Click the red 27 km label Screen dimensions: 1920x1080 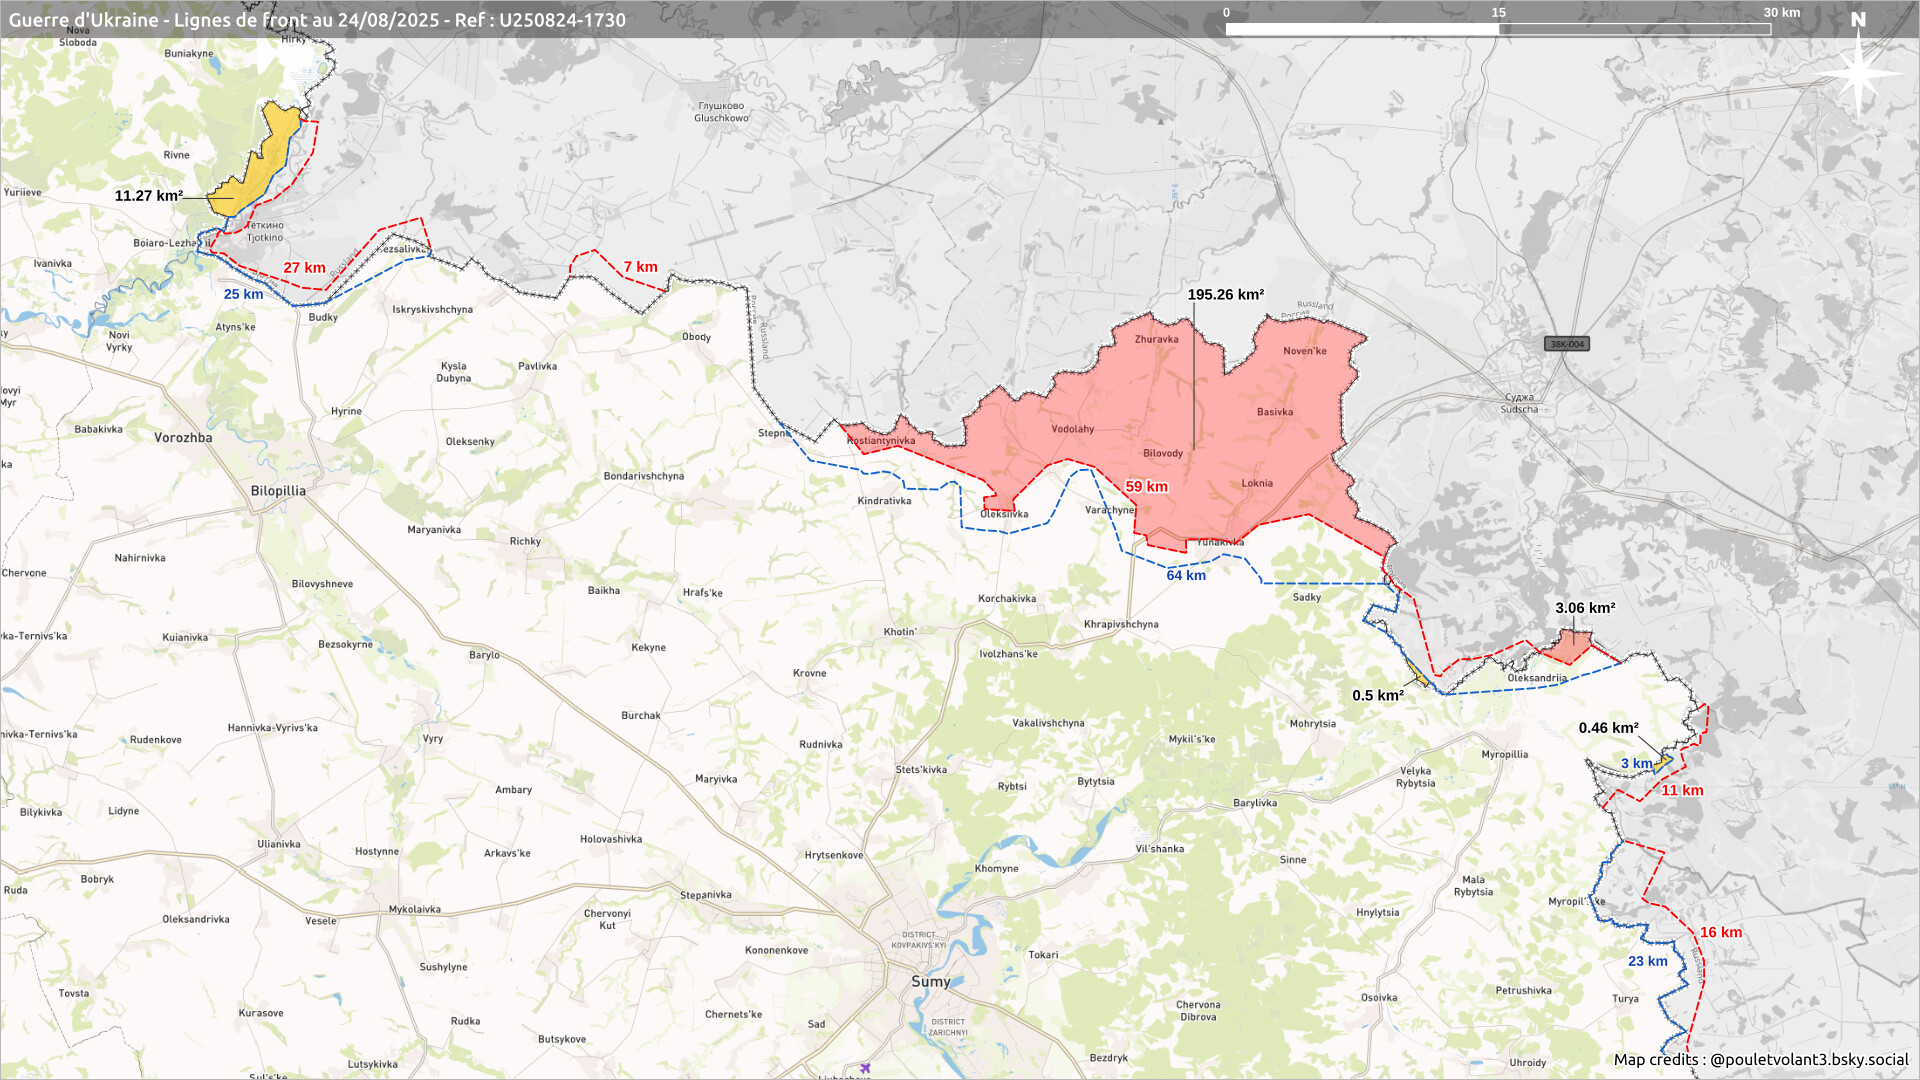coord(304,268)
